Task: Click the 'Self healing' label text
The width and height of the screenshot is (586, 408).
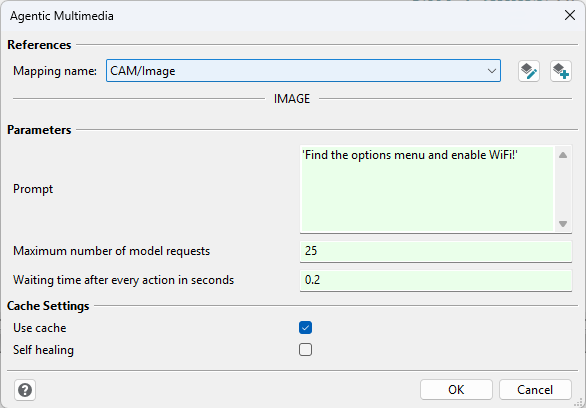Action: pos(43,350)
